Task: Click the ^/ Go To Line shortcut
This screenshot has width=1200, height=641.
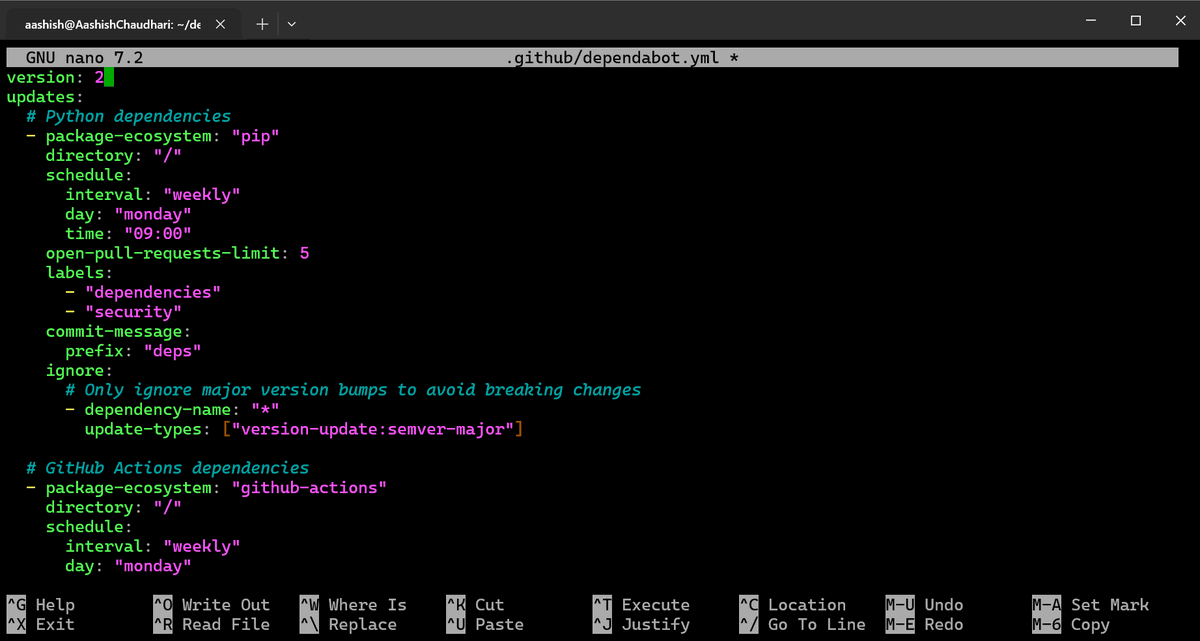Action: tap(803, 624)
